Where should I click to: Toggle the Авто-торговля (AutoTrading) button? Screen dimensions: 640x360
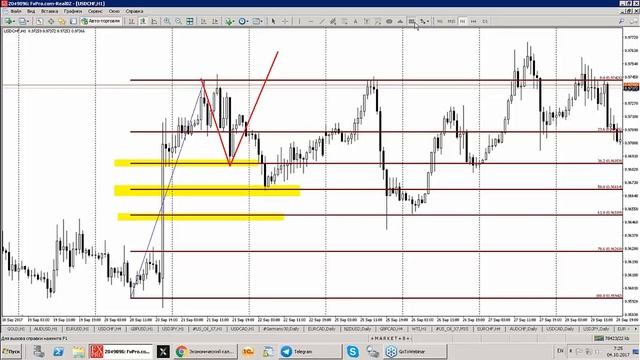[x=101, y=21]
